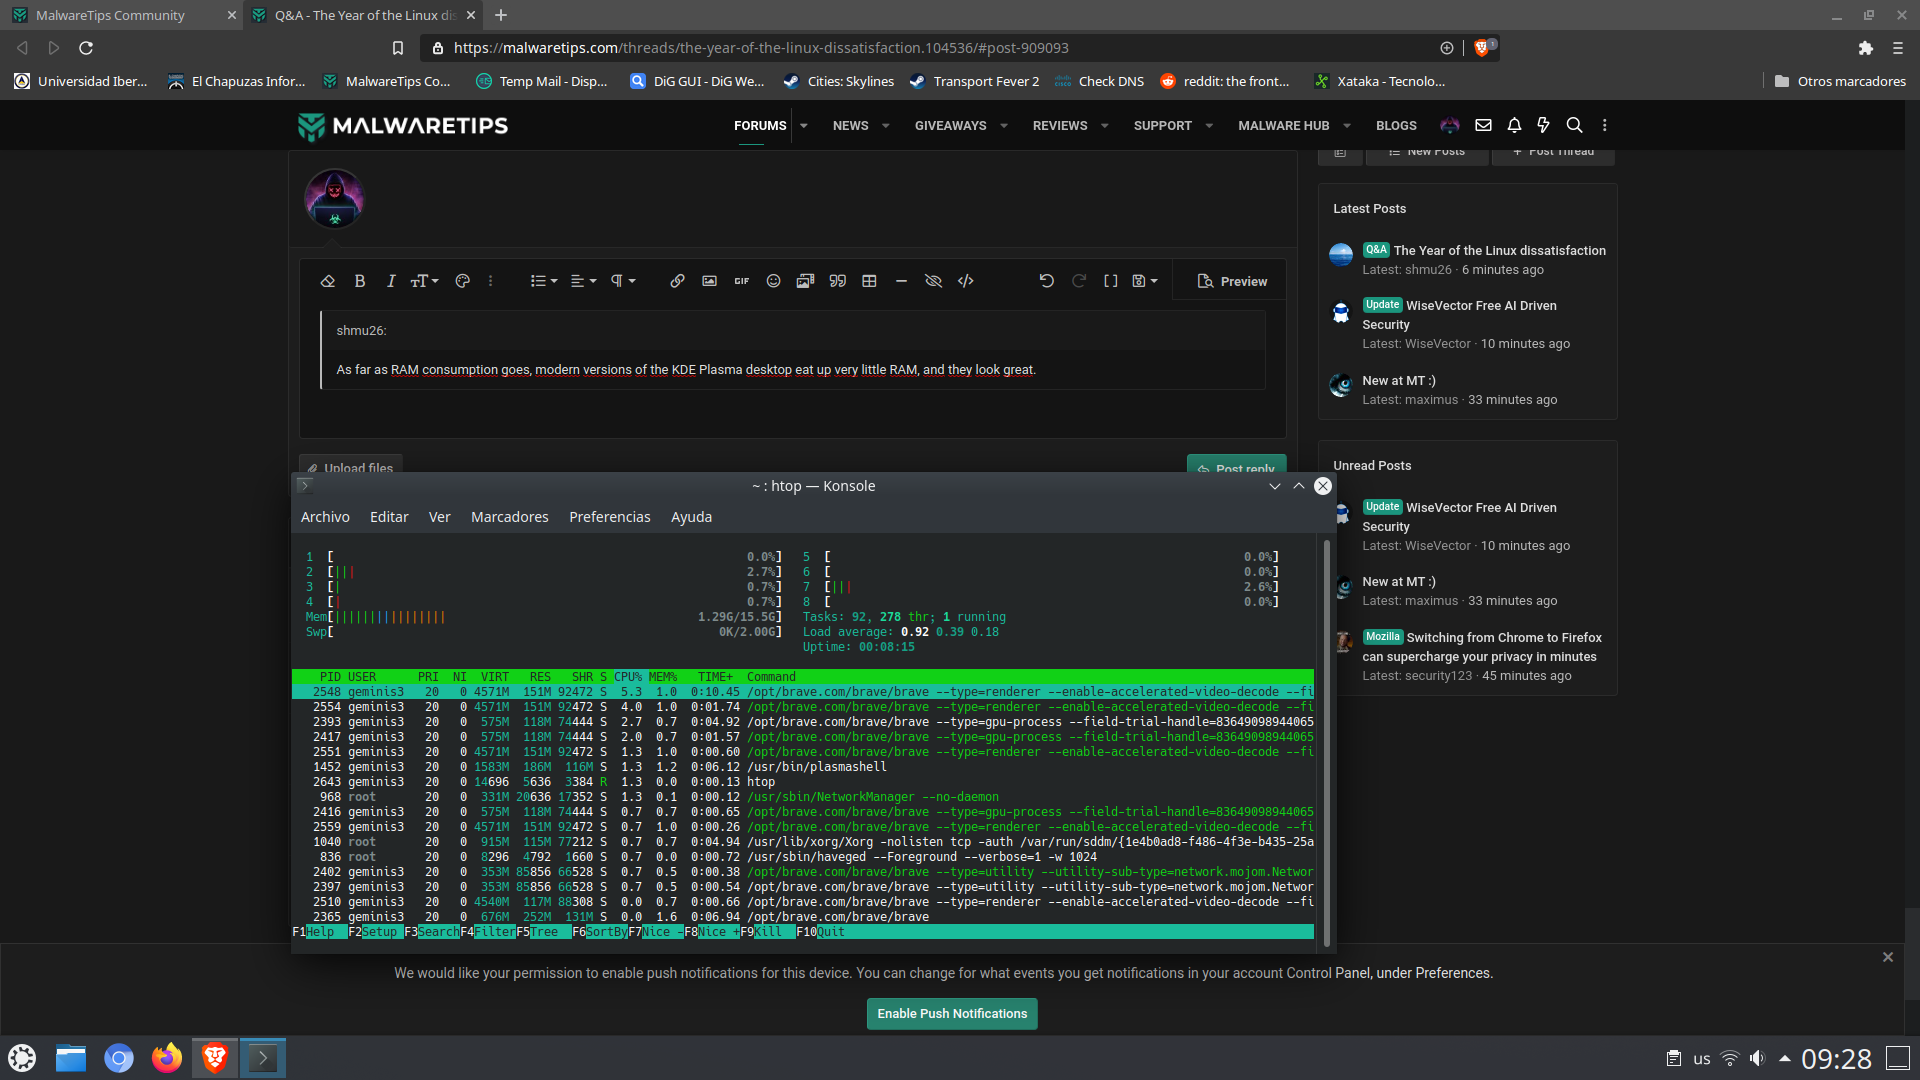Switch to the MalwareTips Community tab
This screenshot has width=1920, height=1080.
click(110, 15)
